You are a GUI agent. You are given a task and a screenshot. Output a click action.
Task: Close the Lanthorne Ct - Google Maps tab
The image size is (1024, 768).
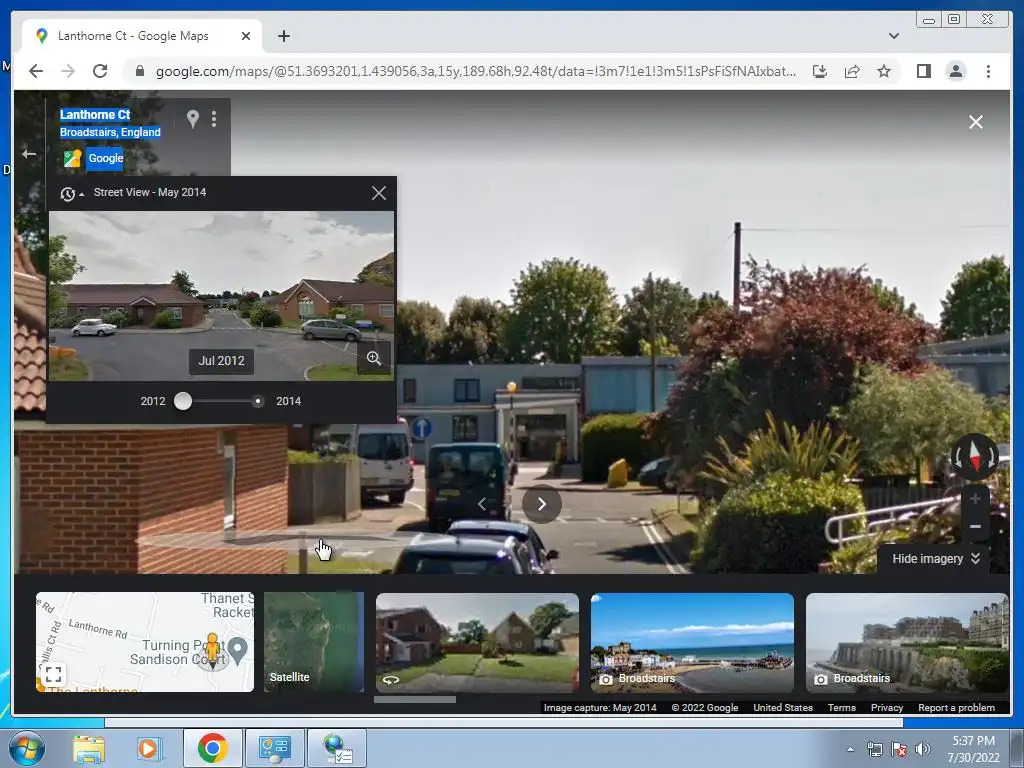pyautogui.click(x=246, y=36)
